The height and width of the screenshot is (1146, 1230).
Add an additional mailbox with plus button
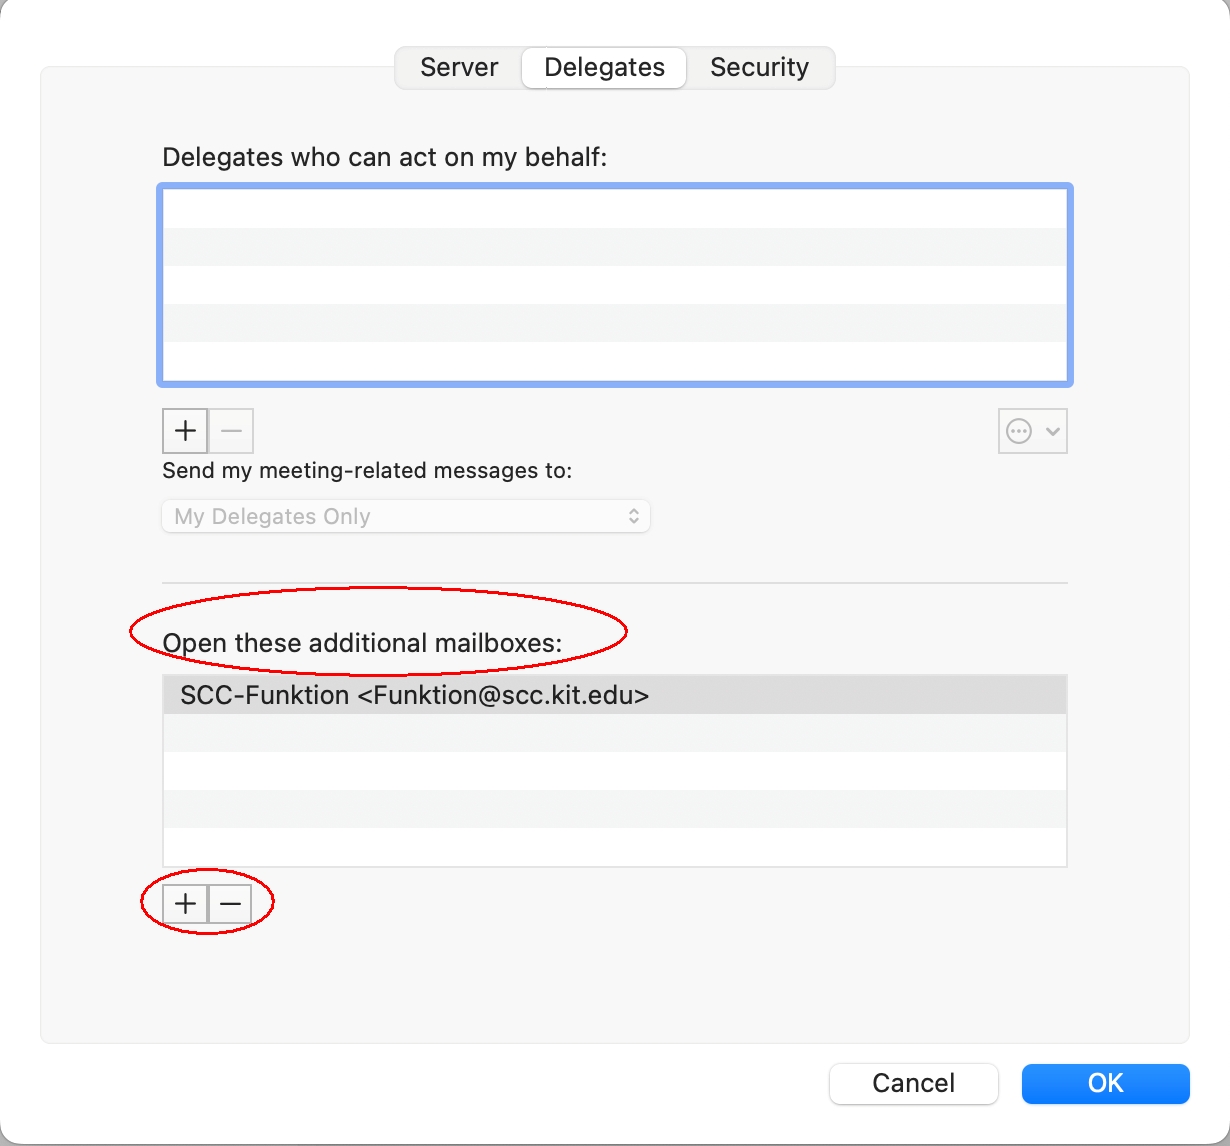click(x=185, y=904)
